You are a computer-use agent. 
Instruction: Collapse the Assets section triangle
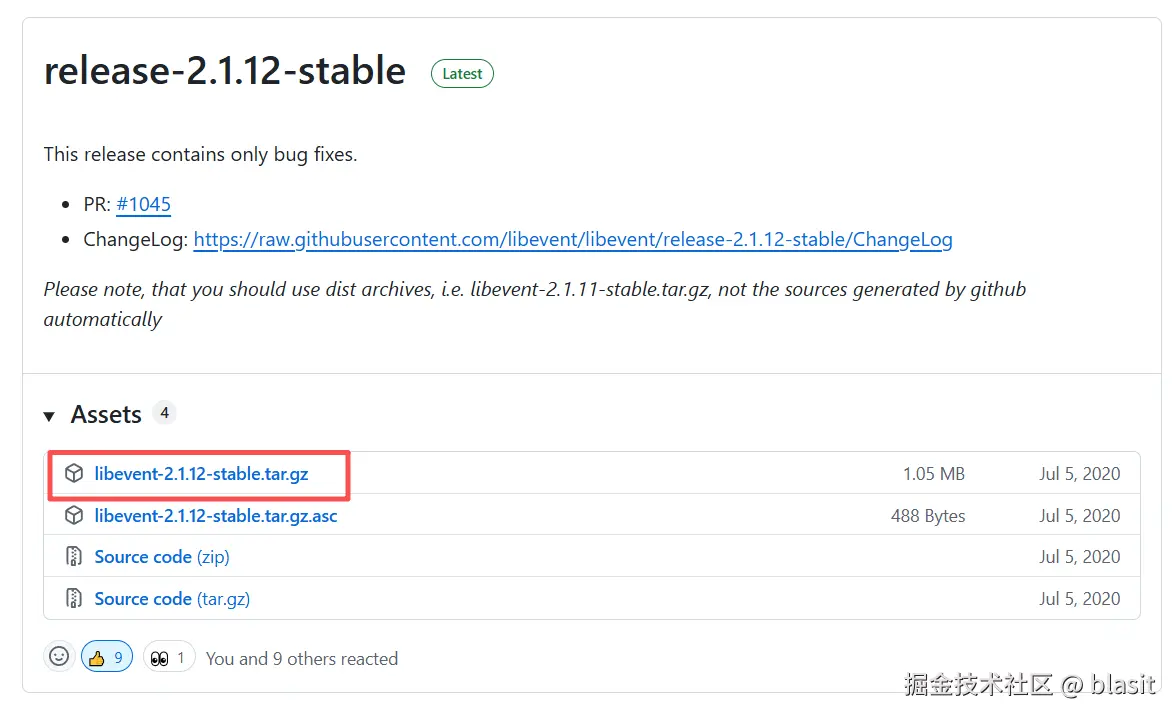tap(49, 416)
